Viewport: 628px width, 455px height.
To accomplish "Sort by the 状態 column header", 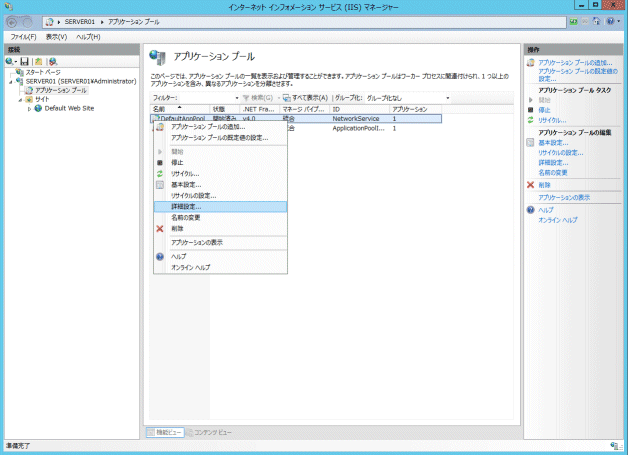I will (x=225, y=109).
